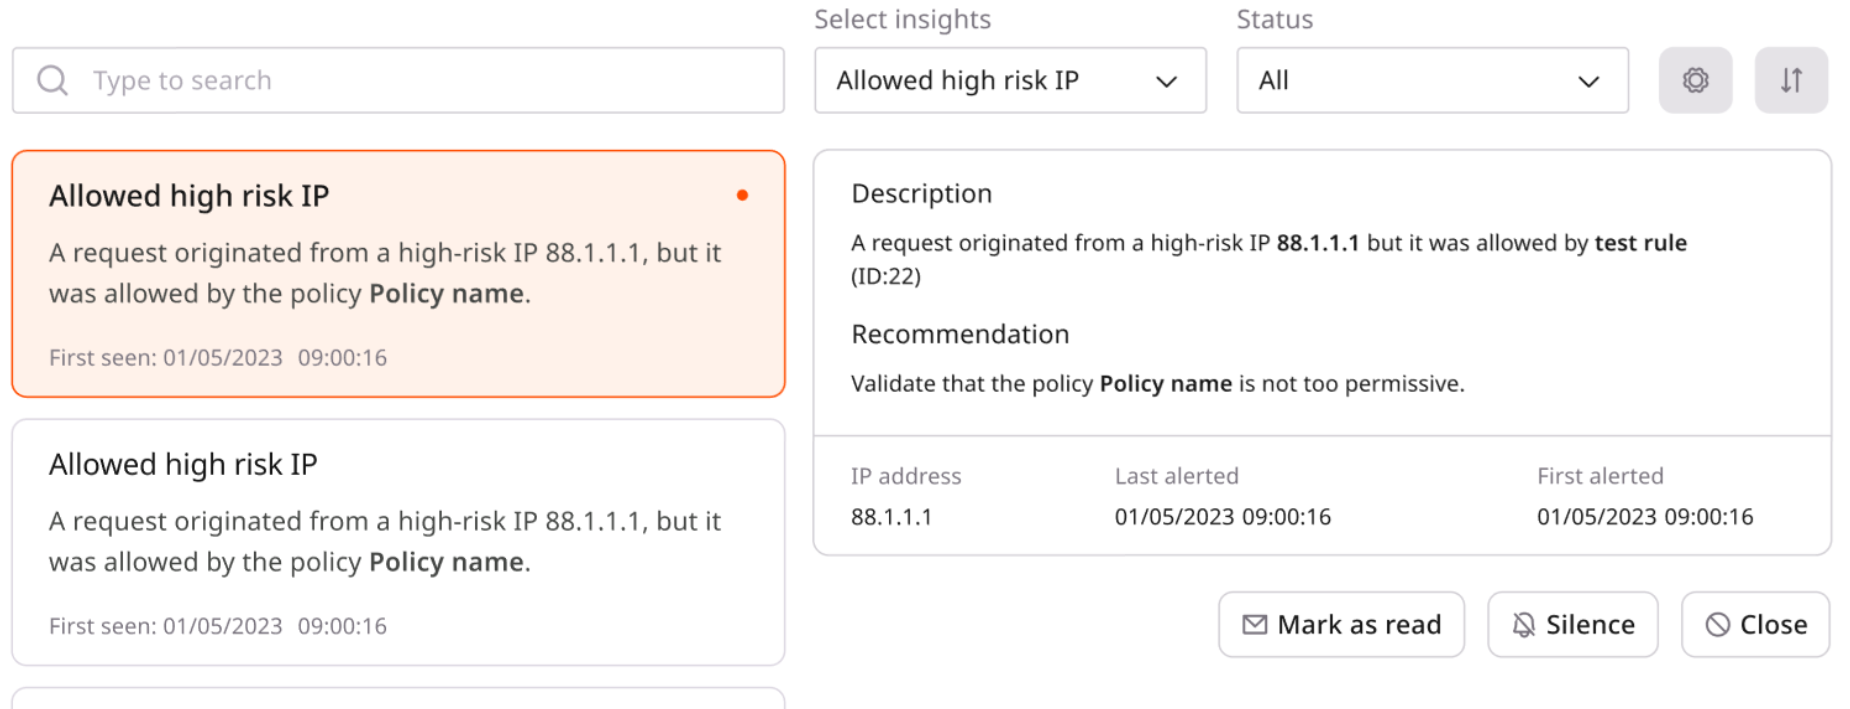Click the 'Status' label
Screen dimensions: 1850x709
point(1274,20)
